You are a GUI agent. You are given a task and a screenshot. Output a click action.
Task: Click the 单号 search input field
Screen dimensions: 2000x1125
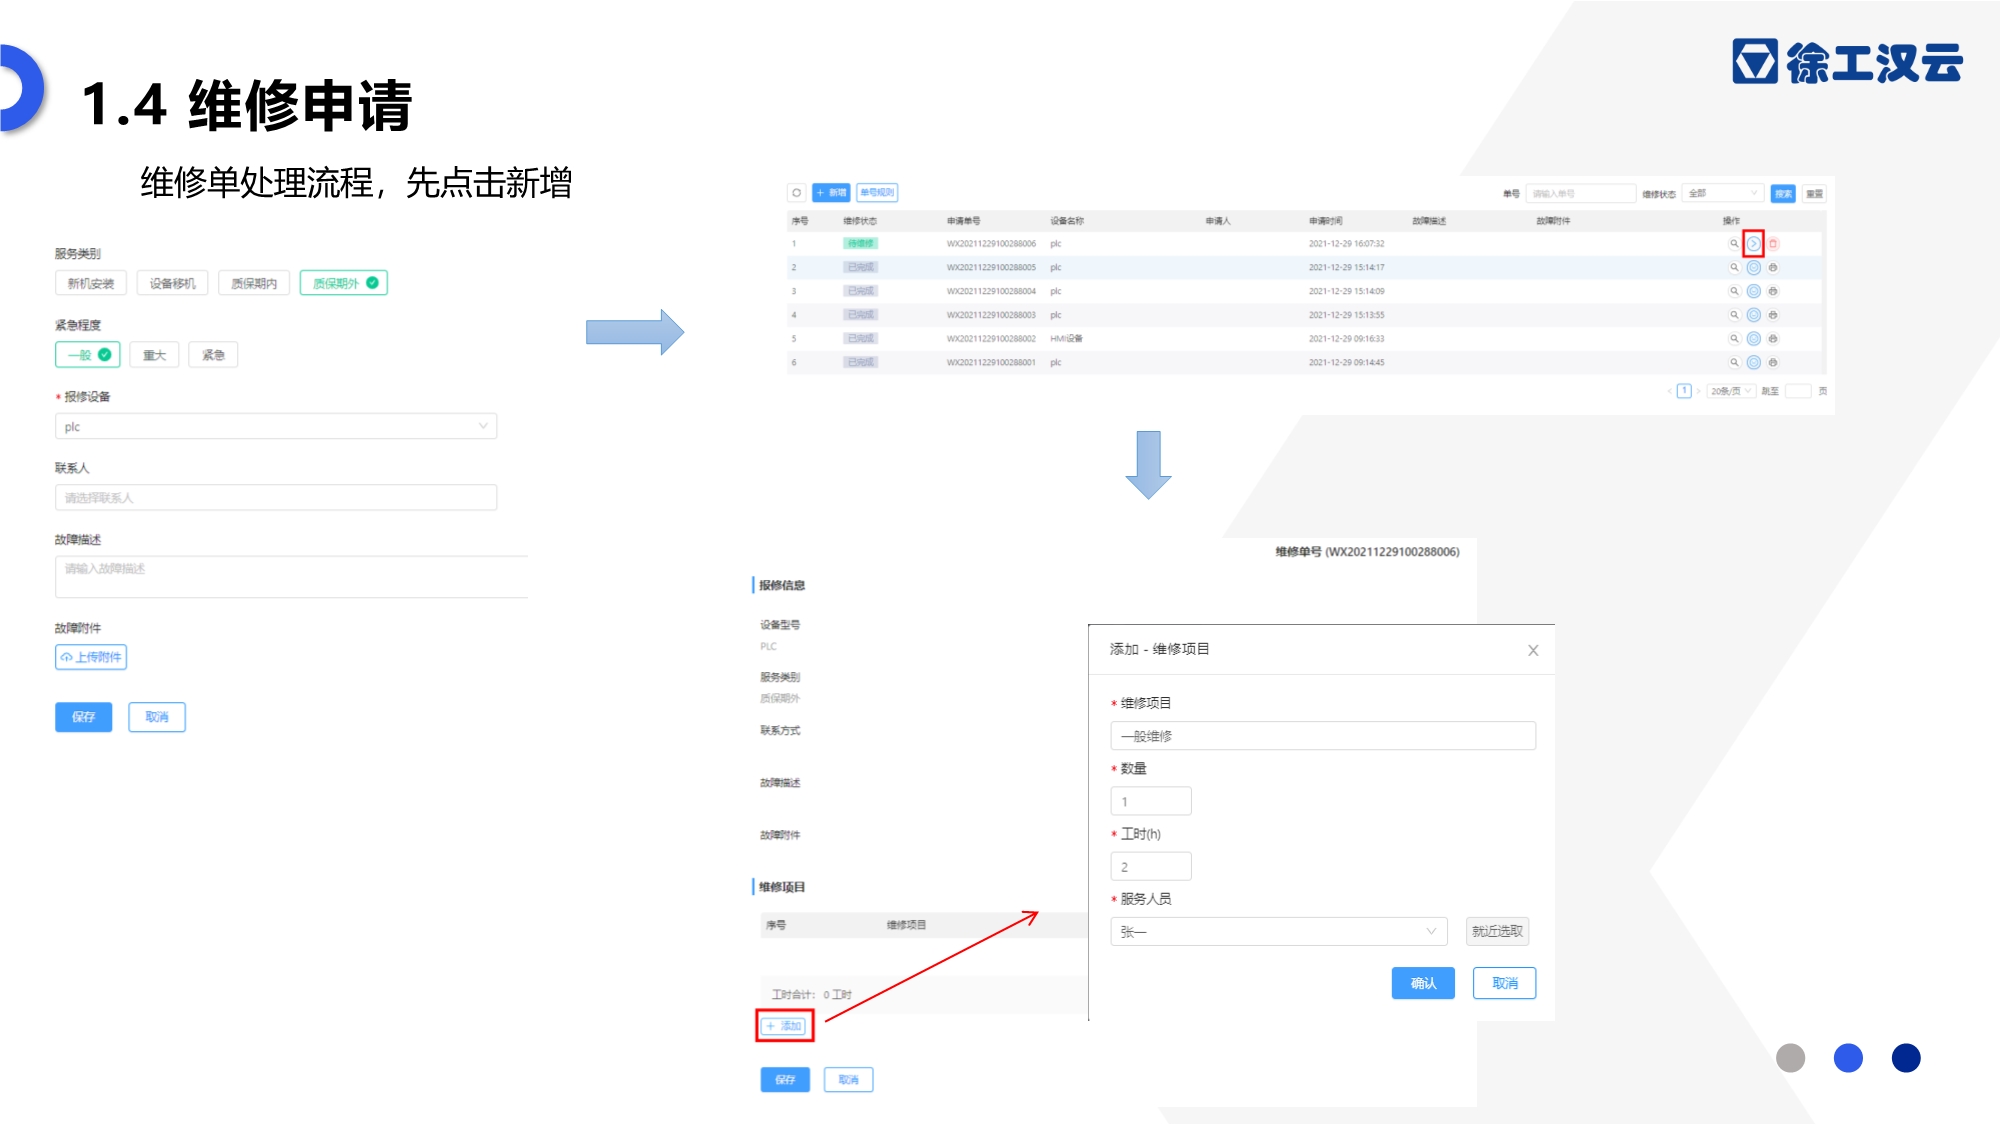pos(1580,194)
